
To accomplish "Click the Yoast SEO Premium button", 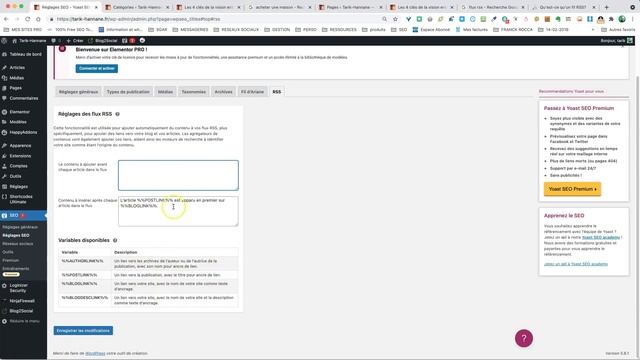I will pyautogui.click(x=572, y=189).
